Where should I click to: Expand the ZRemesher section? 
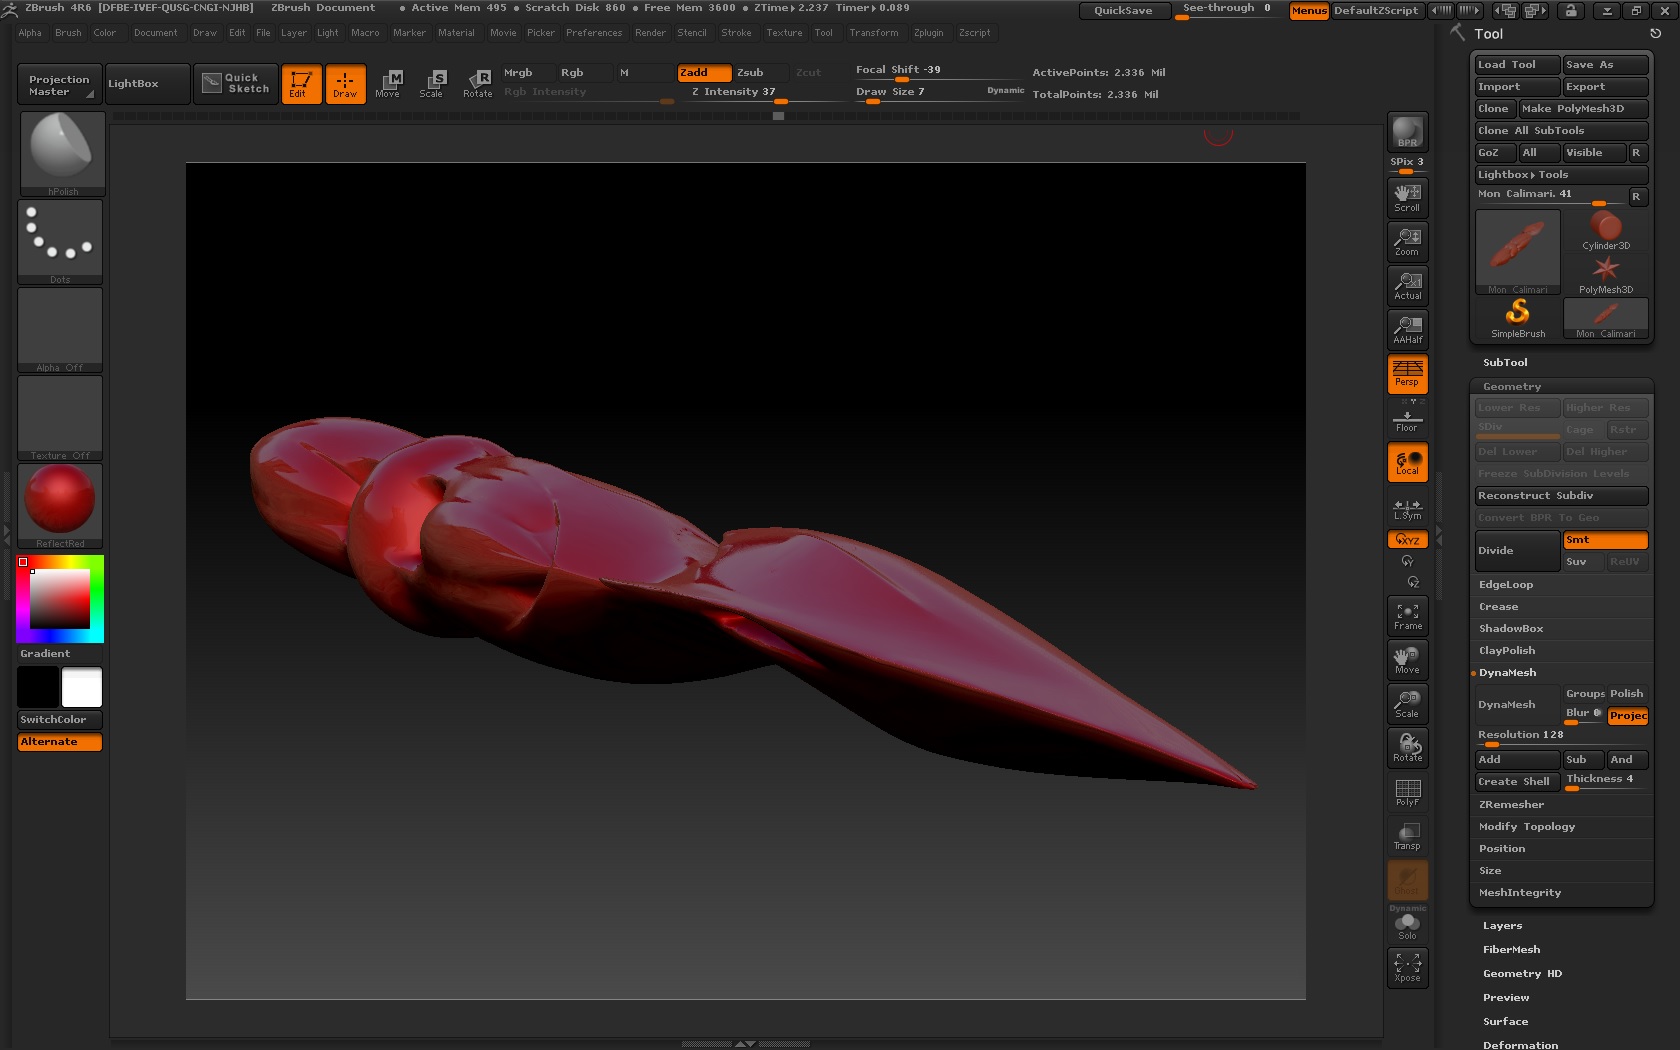click(x=1511, y=805)
